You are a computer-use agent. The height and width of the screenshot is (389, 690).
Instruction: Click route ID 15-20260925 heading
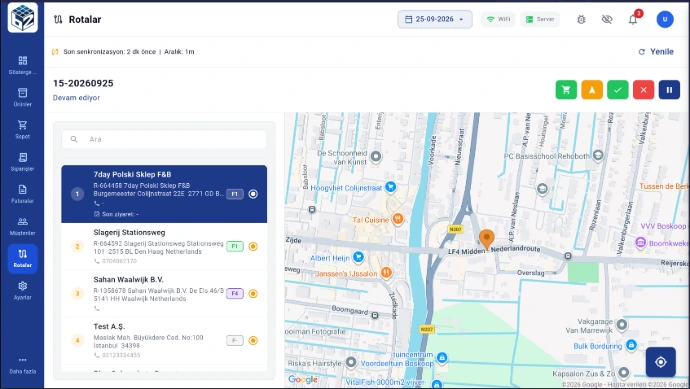coord(83,83)
